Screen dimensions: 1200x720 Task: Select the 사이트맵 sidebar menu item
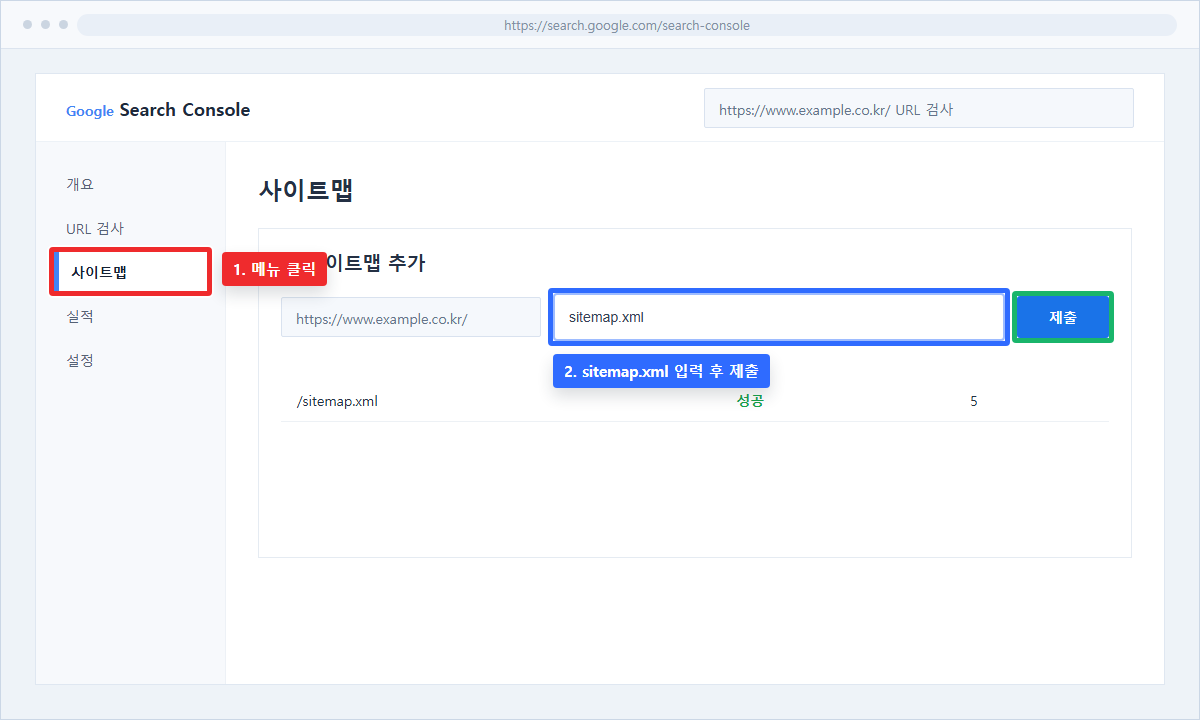(x=130, y=272)
